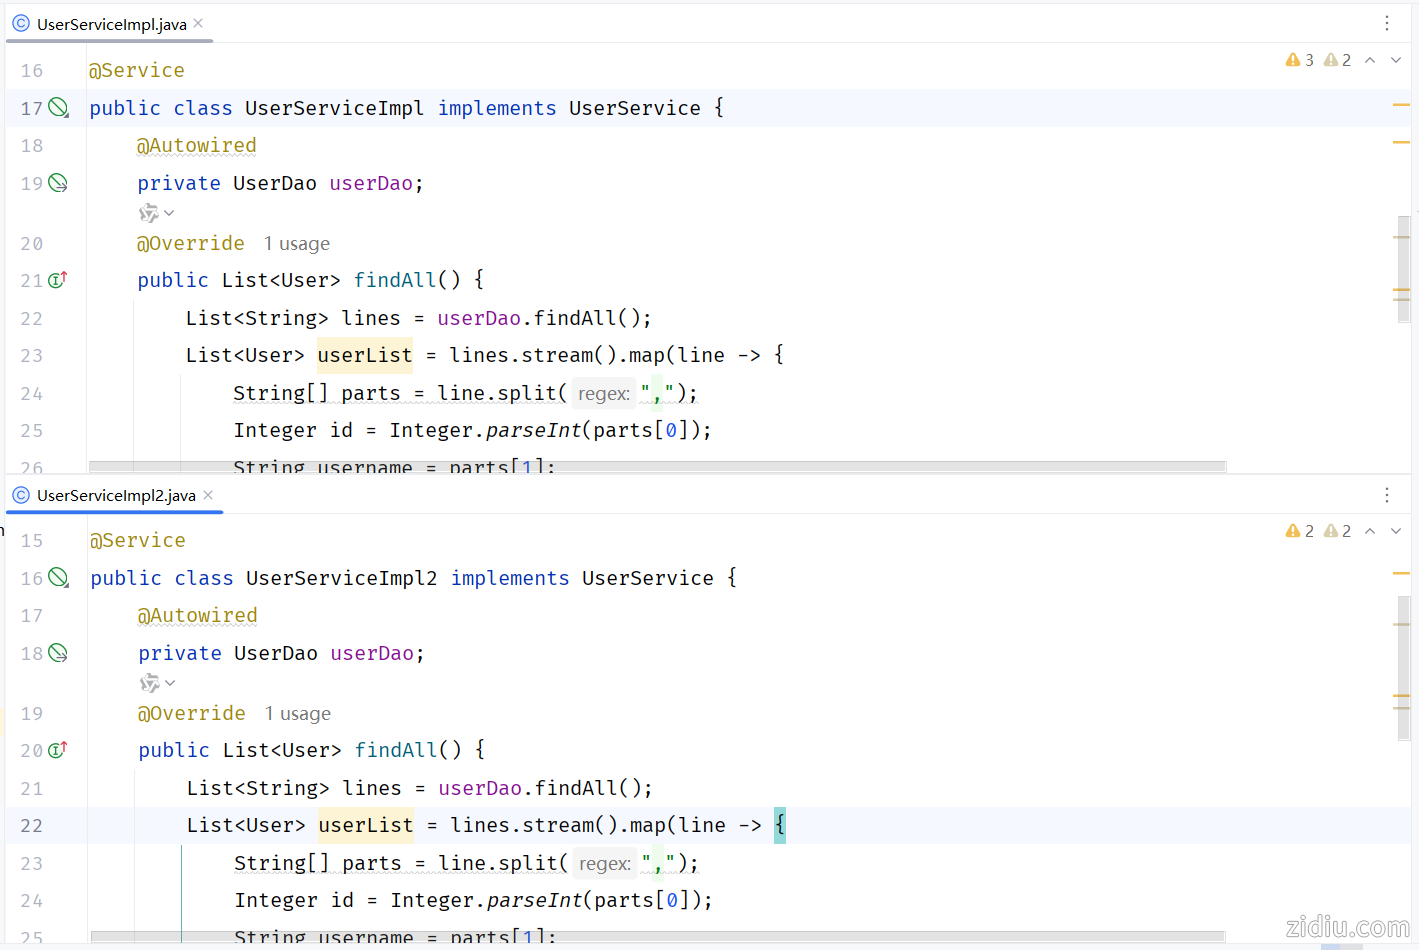Viewport: 1419px width, 950px height.
Task: Open the three-dot tab options menu for top editor
Action: (1387, 23)
